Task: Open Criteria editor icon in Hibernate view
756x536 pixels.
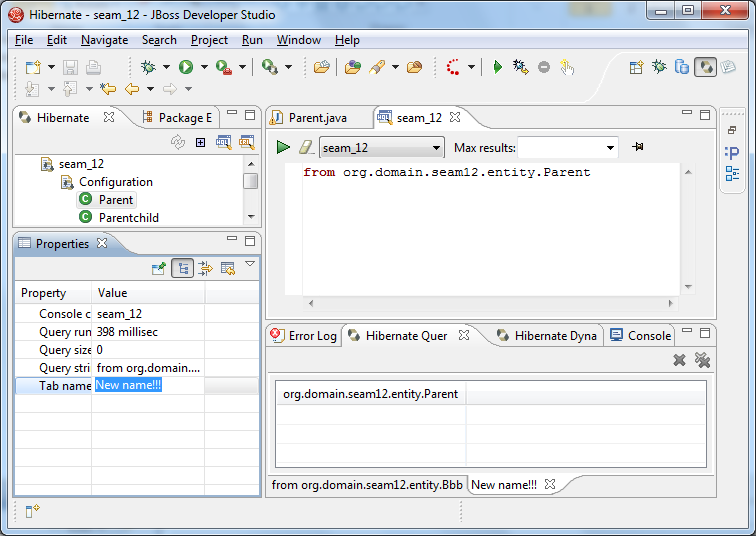Action: (x=247, y=142)
